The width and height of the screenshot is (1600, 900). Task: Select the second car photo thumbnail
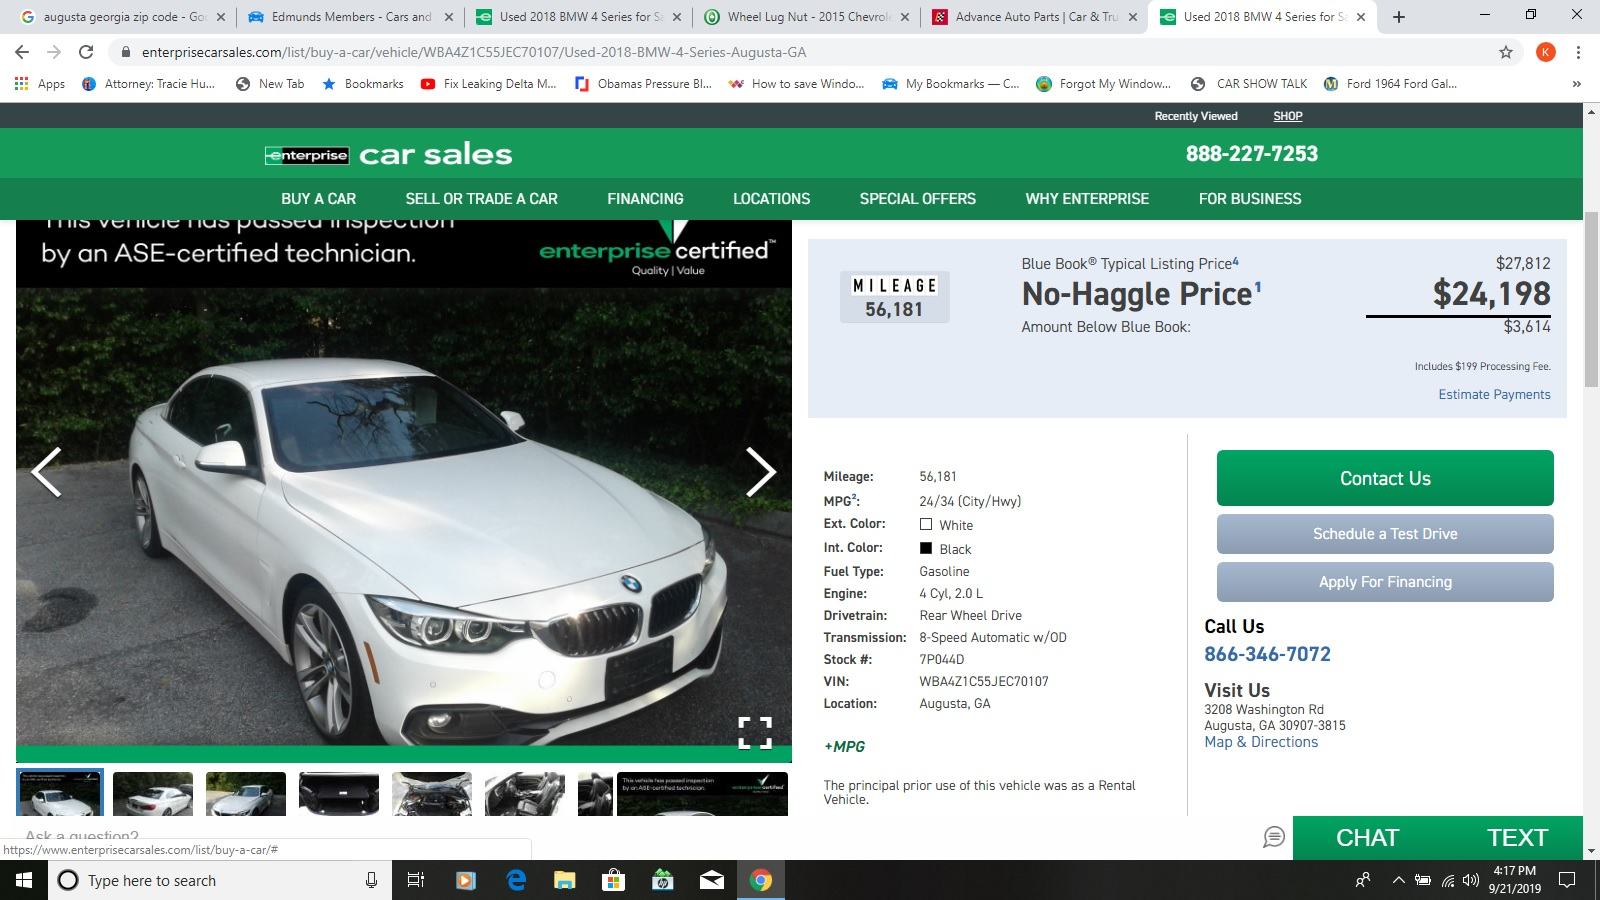pos(153,793)
